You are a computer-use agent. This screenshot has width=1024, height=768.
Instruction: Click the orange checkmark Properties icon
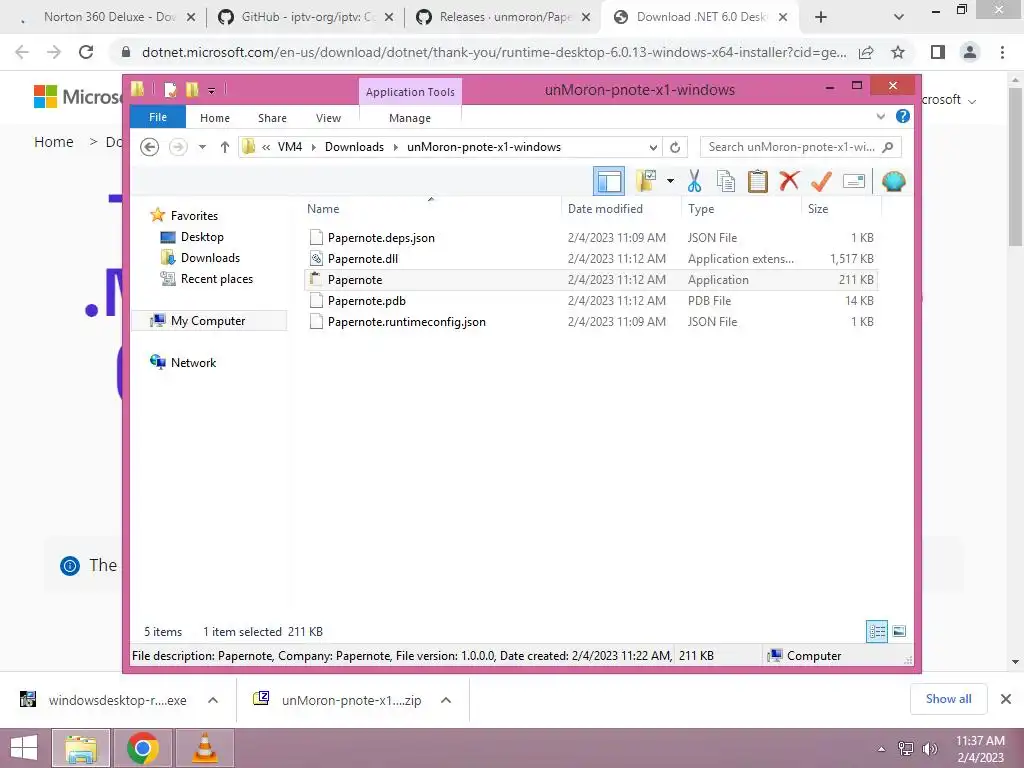[821, 182]
